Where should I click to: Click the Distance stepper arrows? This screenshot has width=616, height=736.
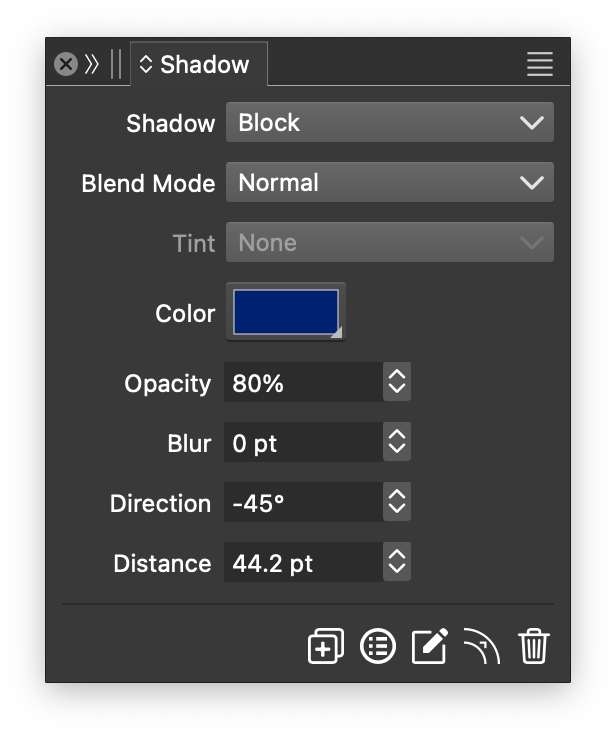pos(397,563)
